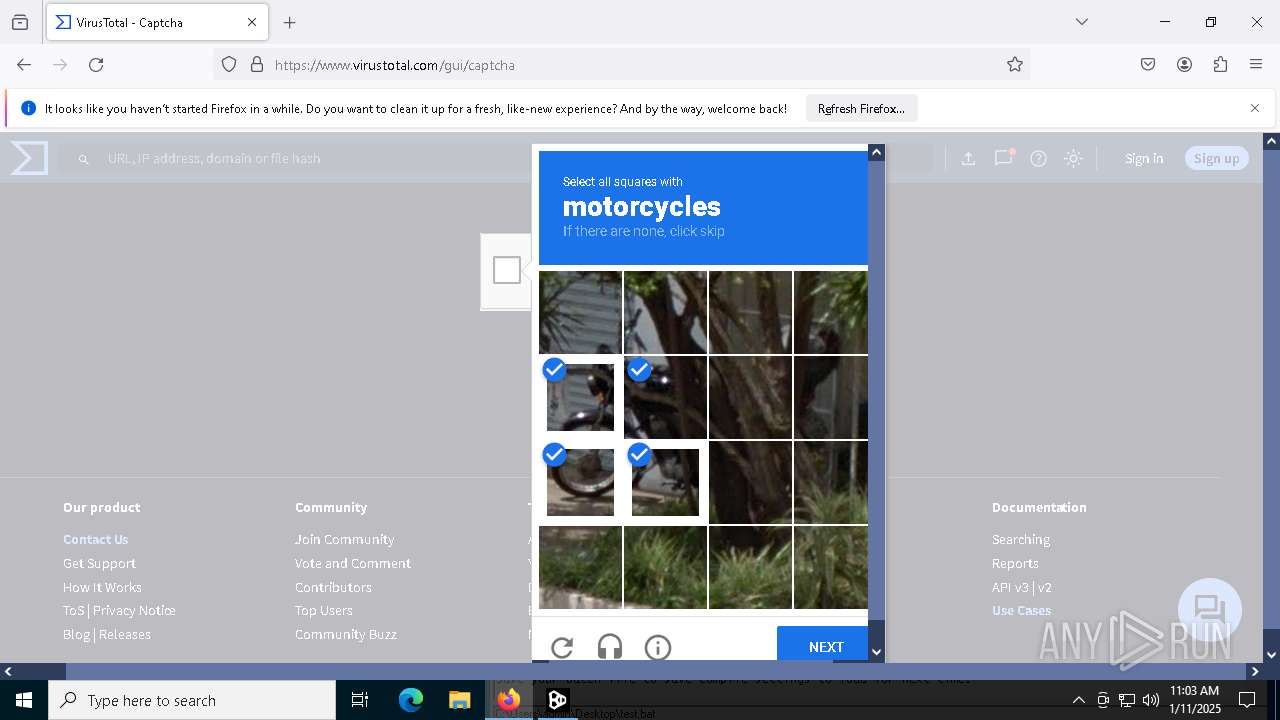Show hidden system tray icons

point(1078,700)
